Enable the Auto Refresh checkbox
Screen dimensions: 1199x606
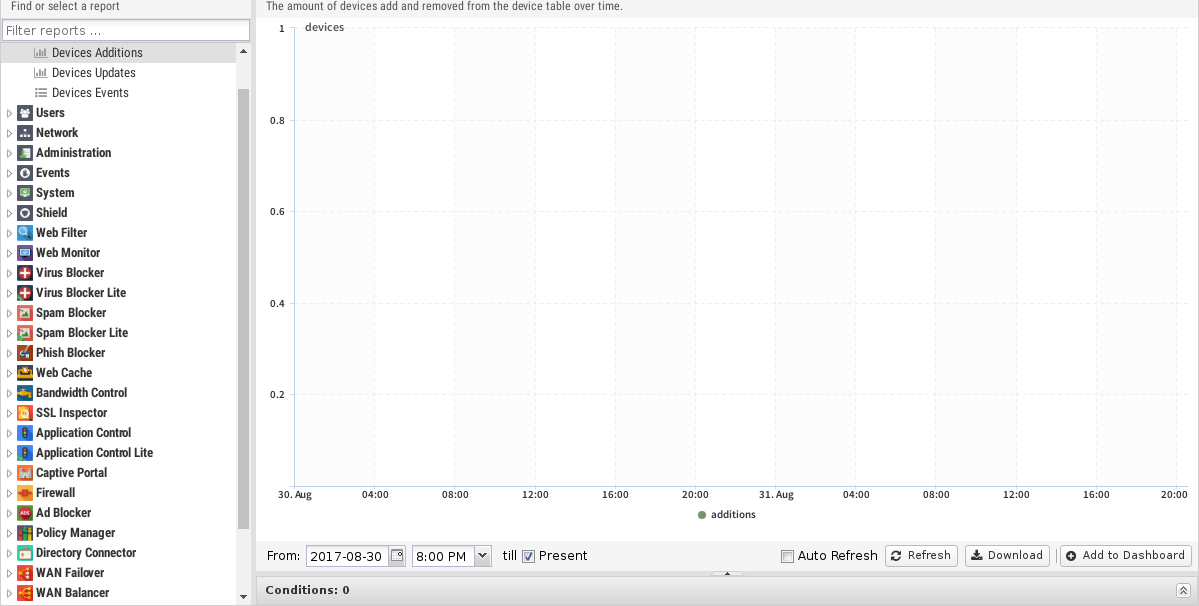pos(787,556)
